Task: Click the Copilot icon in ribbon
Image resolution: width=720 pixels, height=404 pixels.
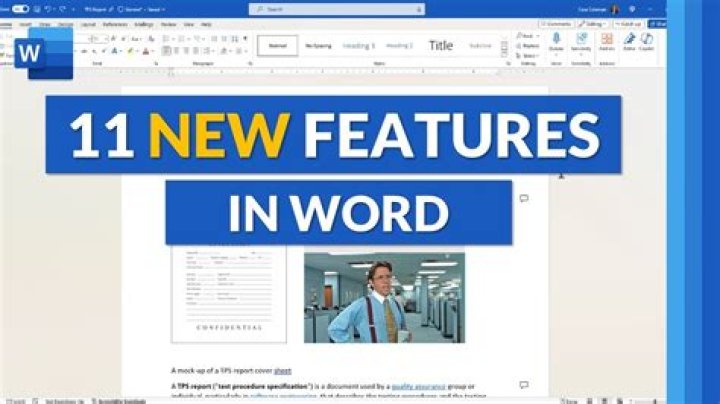Action: [x=647, y=39]
